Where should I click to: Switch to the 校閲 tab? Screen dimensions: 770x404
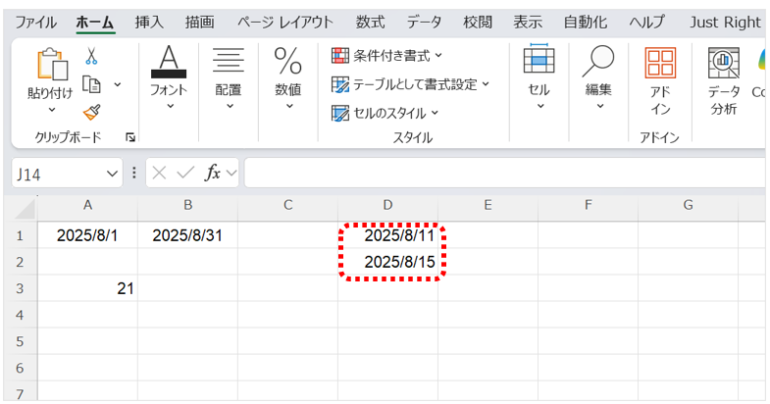478,22
